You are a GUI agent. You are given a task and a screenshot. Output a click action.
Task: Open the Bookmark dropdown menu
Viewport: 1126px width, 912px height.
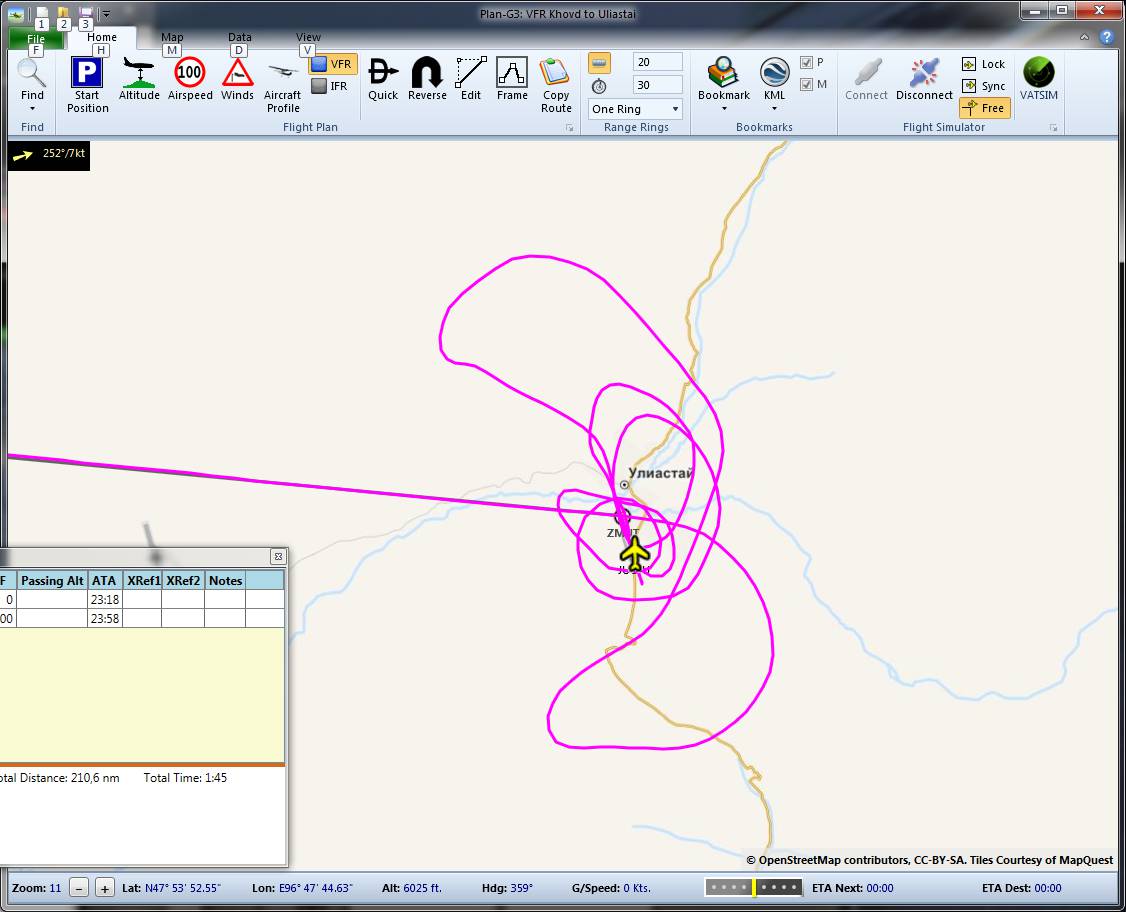[724, 108]
